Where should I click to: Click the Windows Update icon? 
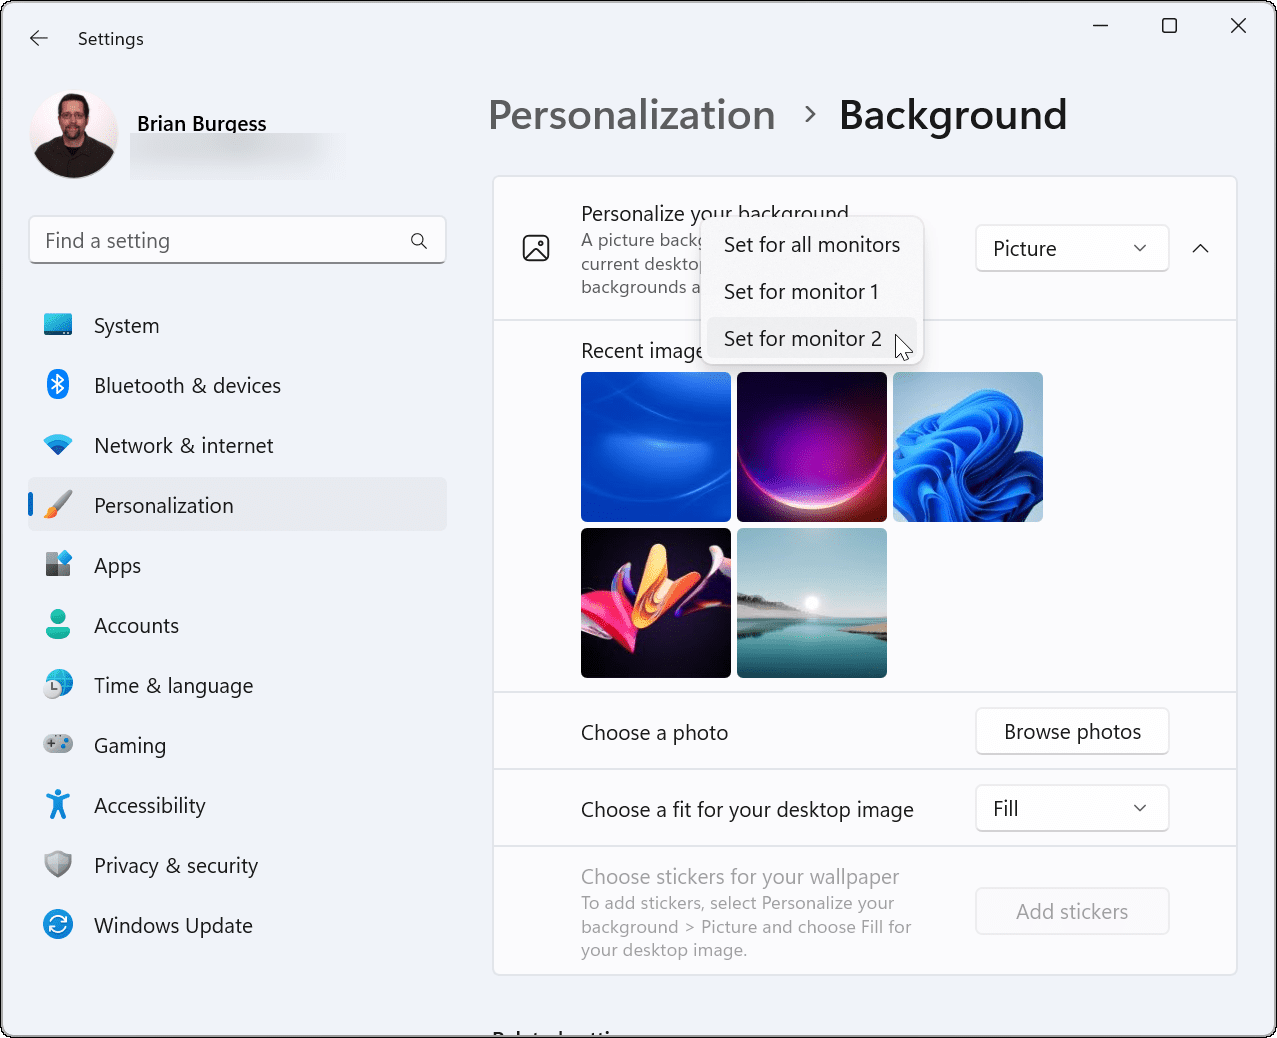tap(58, 925)
